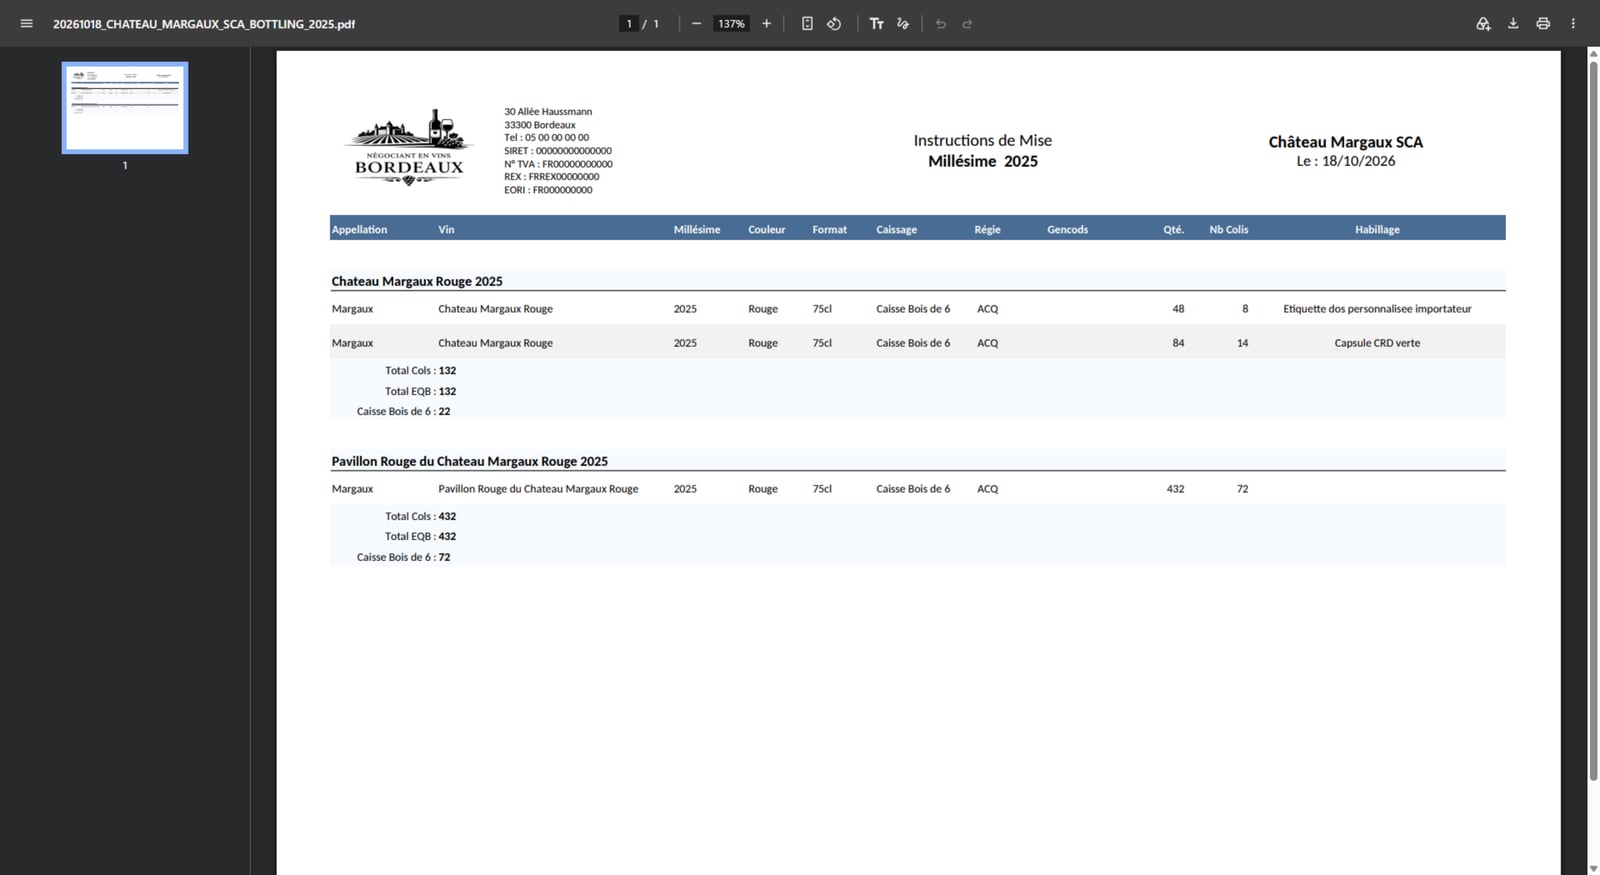Click the Instructions de Mise heading
The height and width of the screenshot is (875, 1600).
click(982, 141)
